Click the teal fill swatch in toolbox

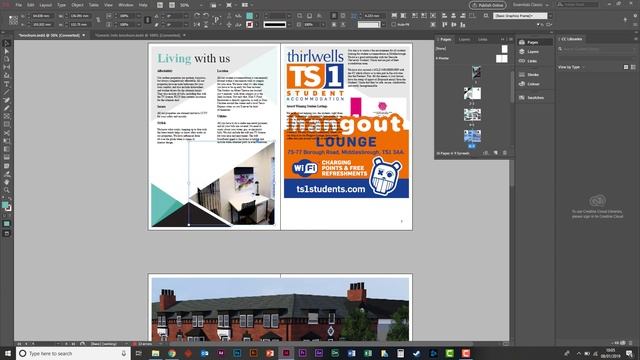coord(5,204)
